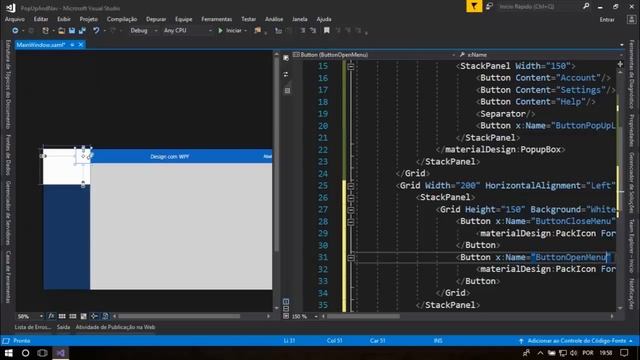Click the save all toolbar icon

82,31
